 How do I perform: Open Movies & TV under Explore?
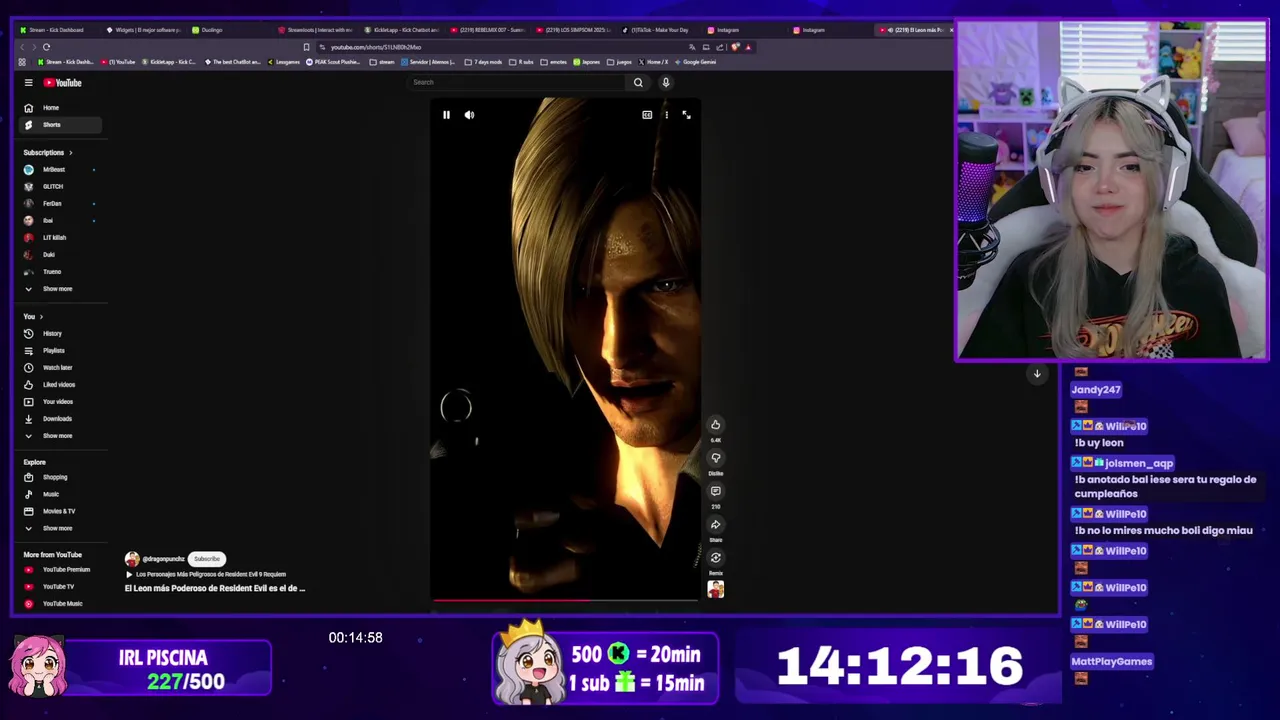click(x=59, y=511)
